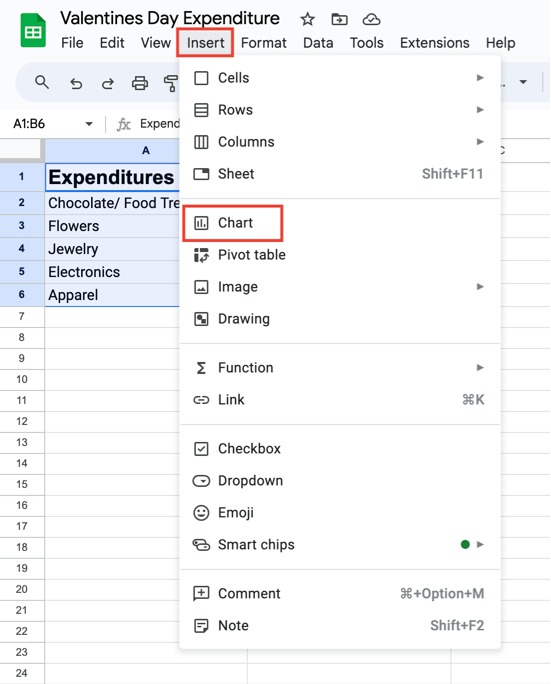551x684 pixels.
Task: Expand the Rows submenu
Action: [340, 110]
